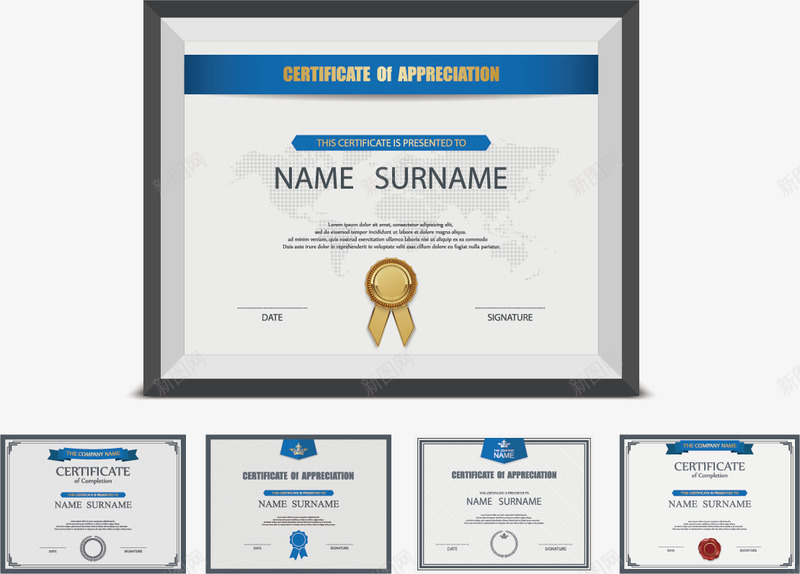800x574 pixels.
Task: Click Certificate of Appreciation heading on third thumbnail
Action: pyautogui.click(x=503, y=475)
